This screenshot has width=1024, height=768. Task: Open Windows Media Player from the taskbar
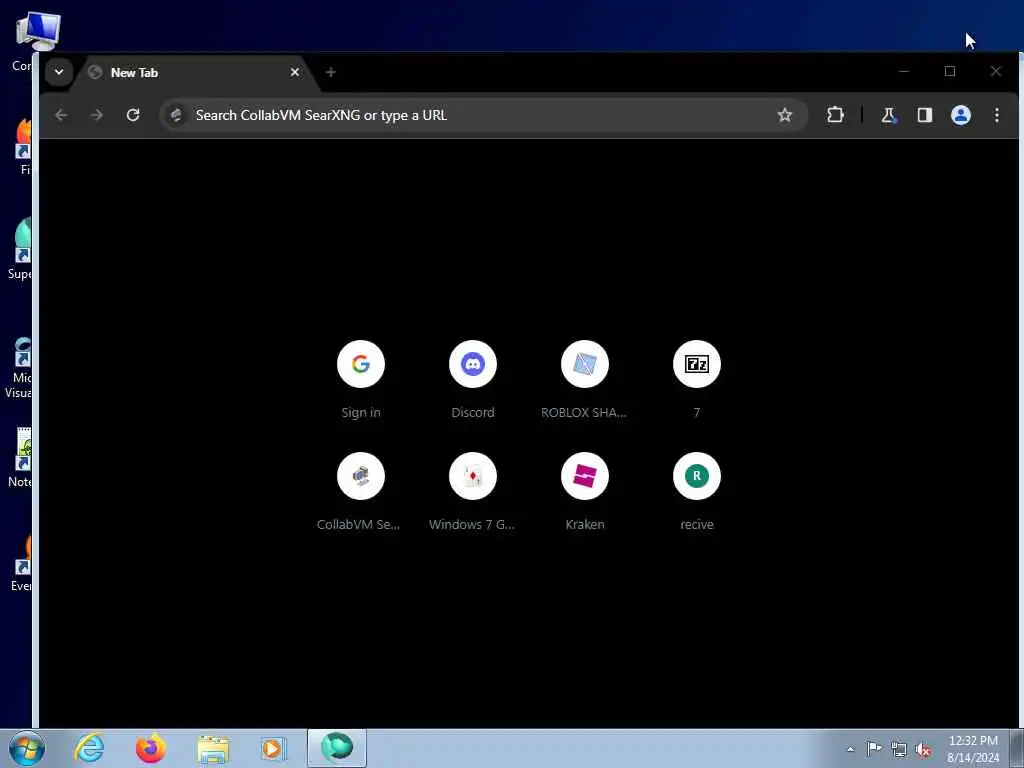(x=274, y=748)
